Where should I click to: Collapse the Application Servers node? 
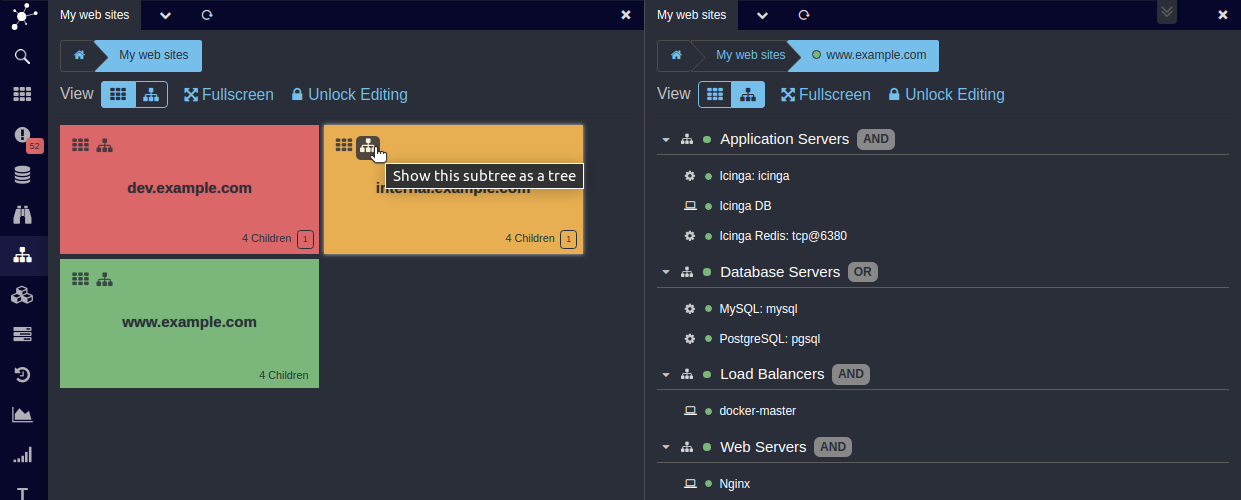pyautogui.click(x=666, y=140)
